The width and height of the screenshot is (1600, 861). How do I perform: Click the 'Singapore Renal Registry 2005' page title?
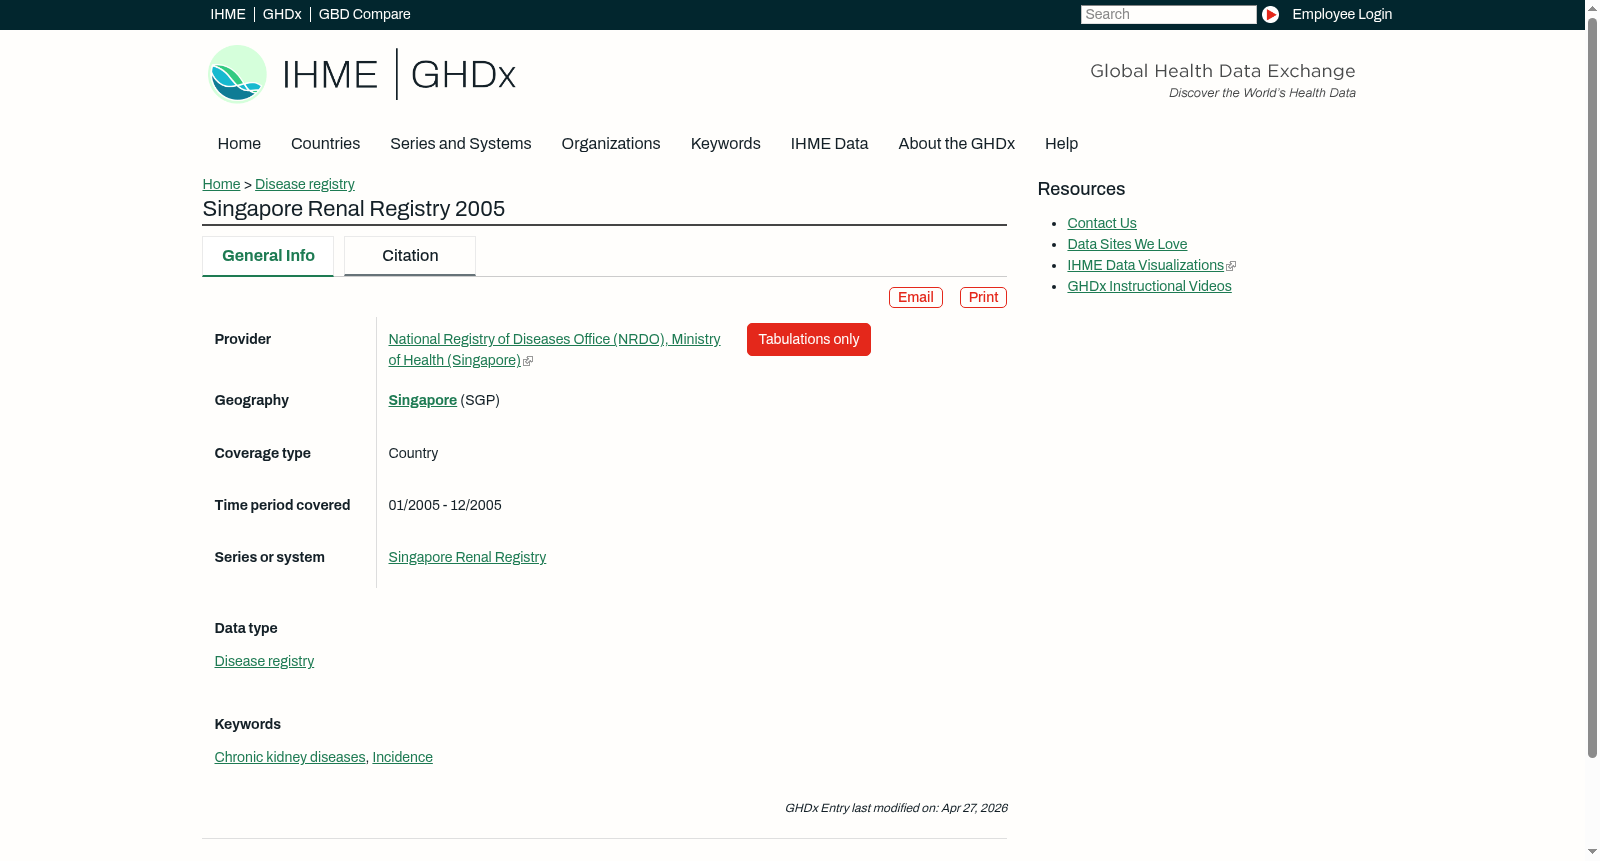click(x=354, y=209)
